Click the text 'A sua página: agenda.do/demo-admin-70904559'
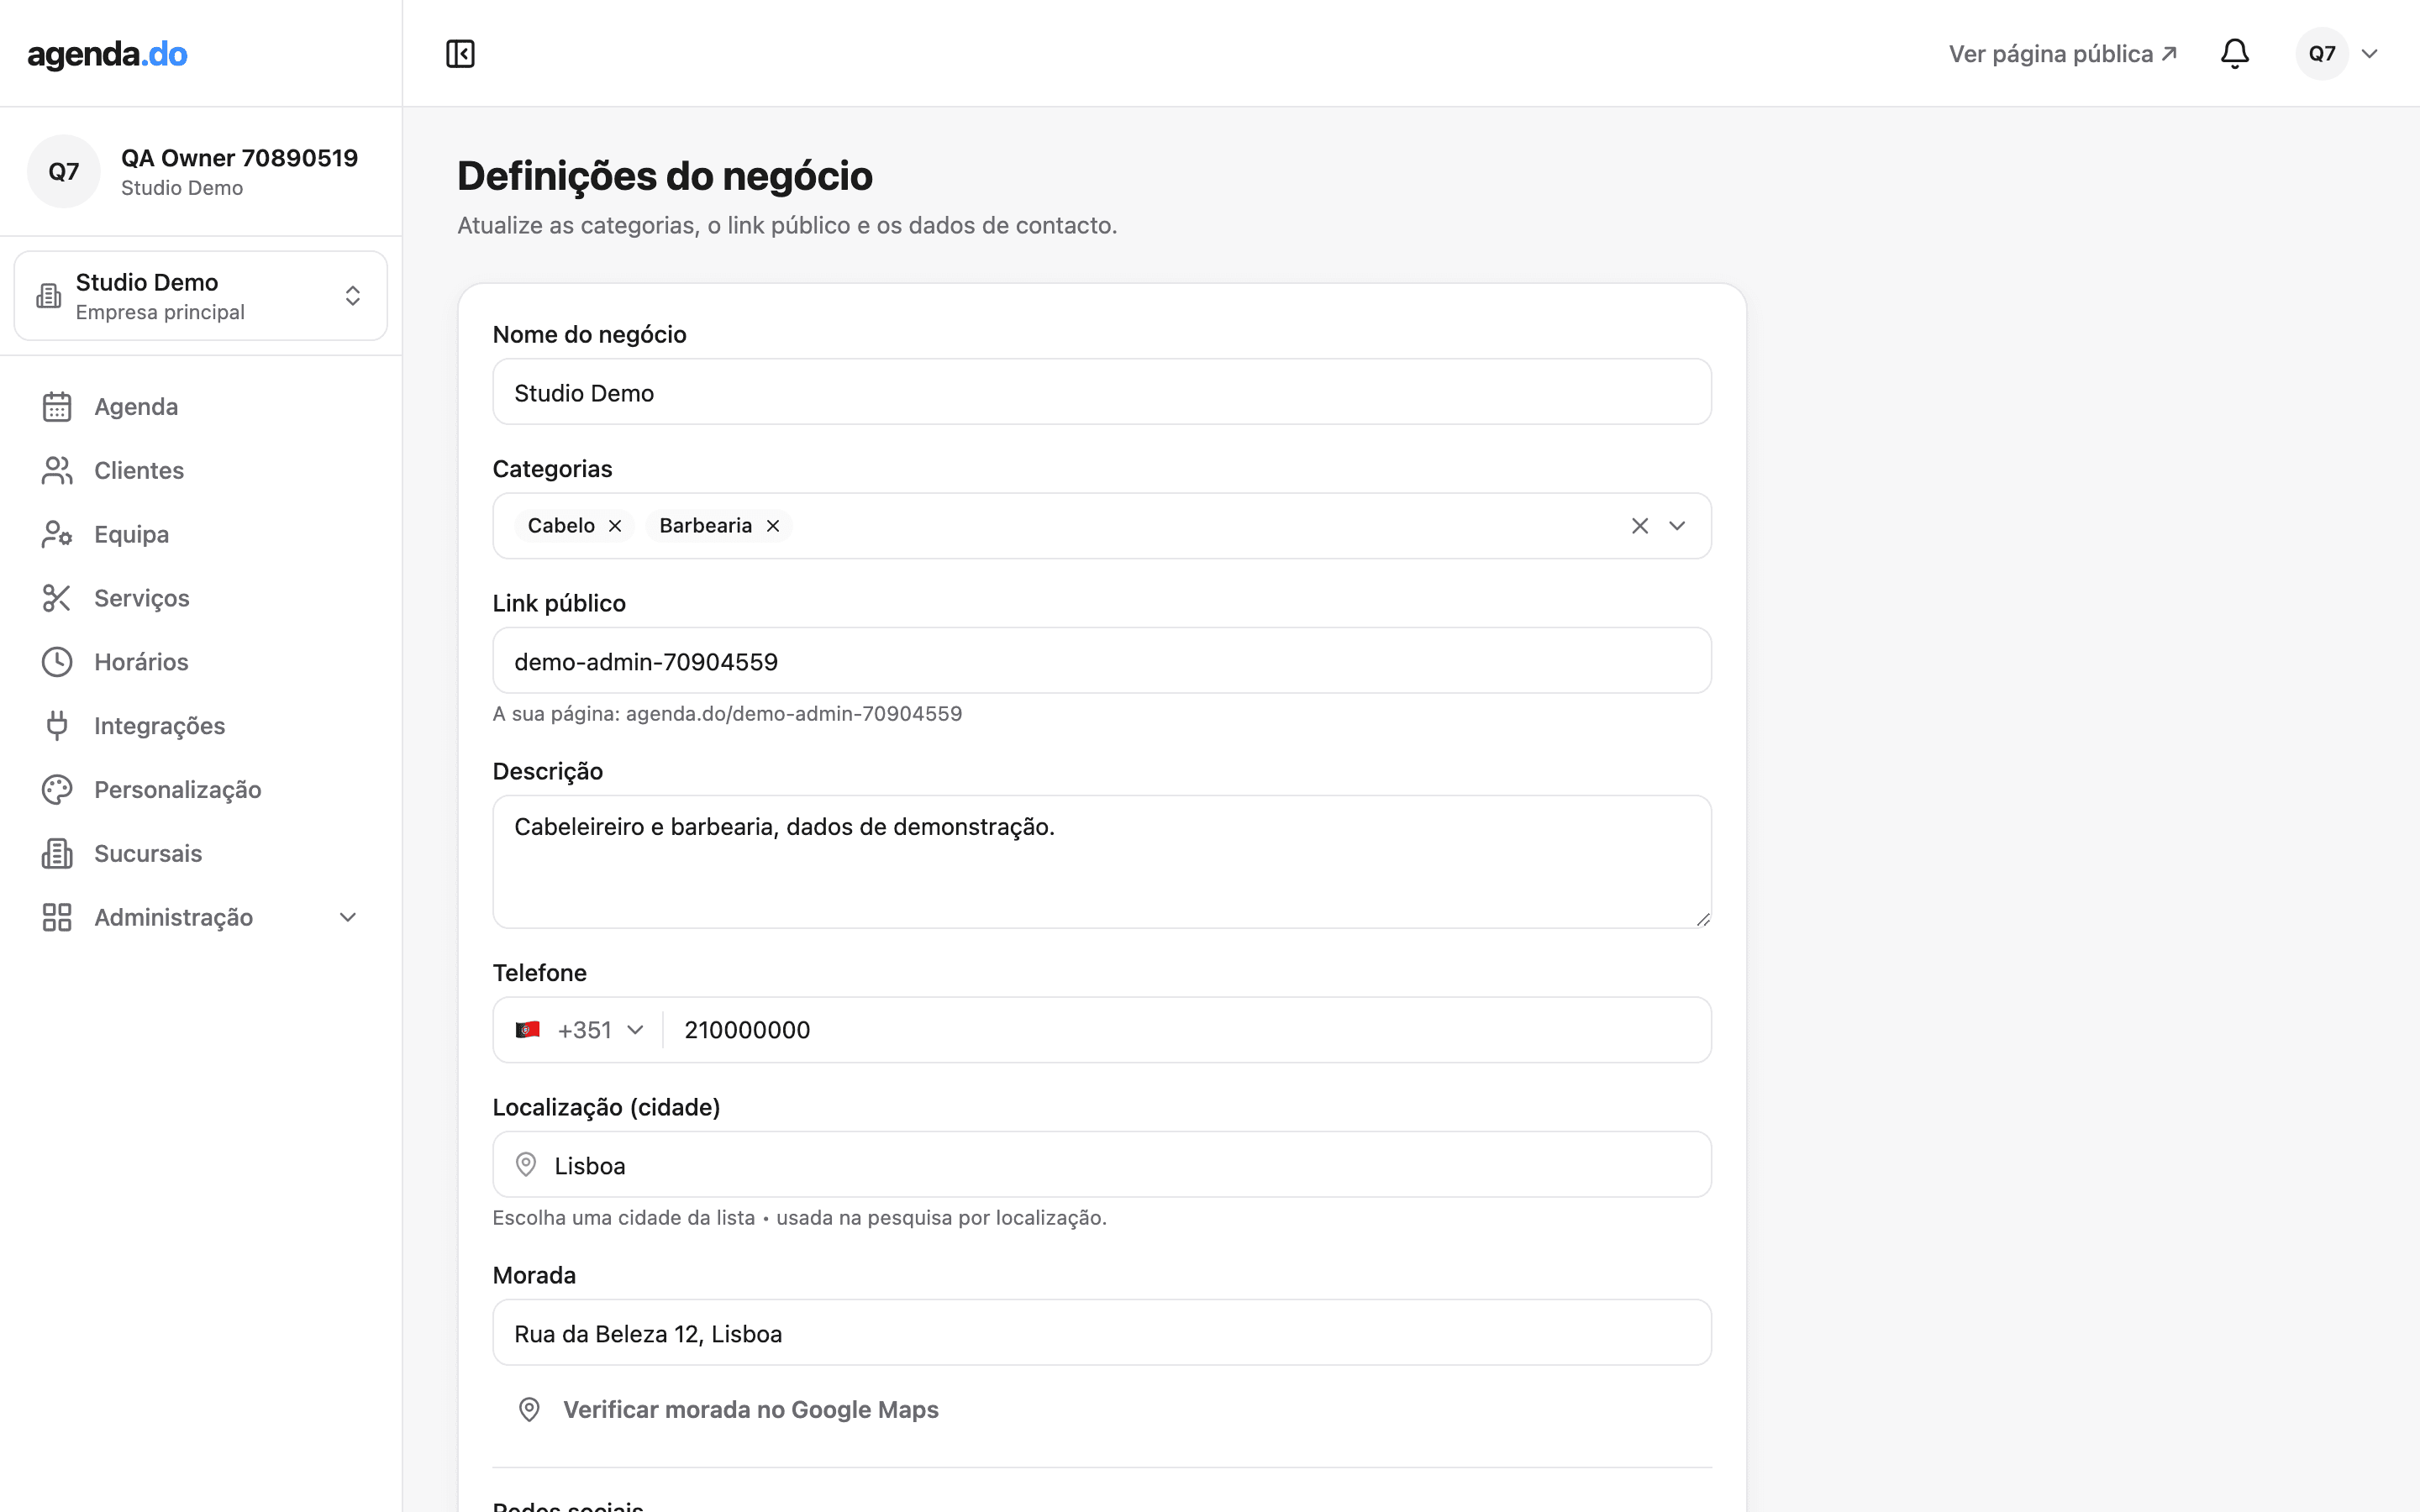 [x=727, y=714]
